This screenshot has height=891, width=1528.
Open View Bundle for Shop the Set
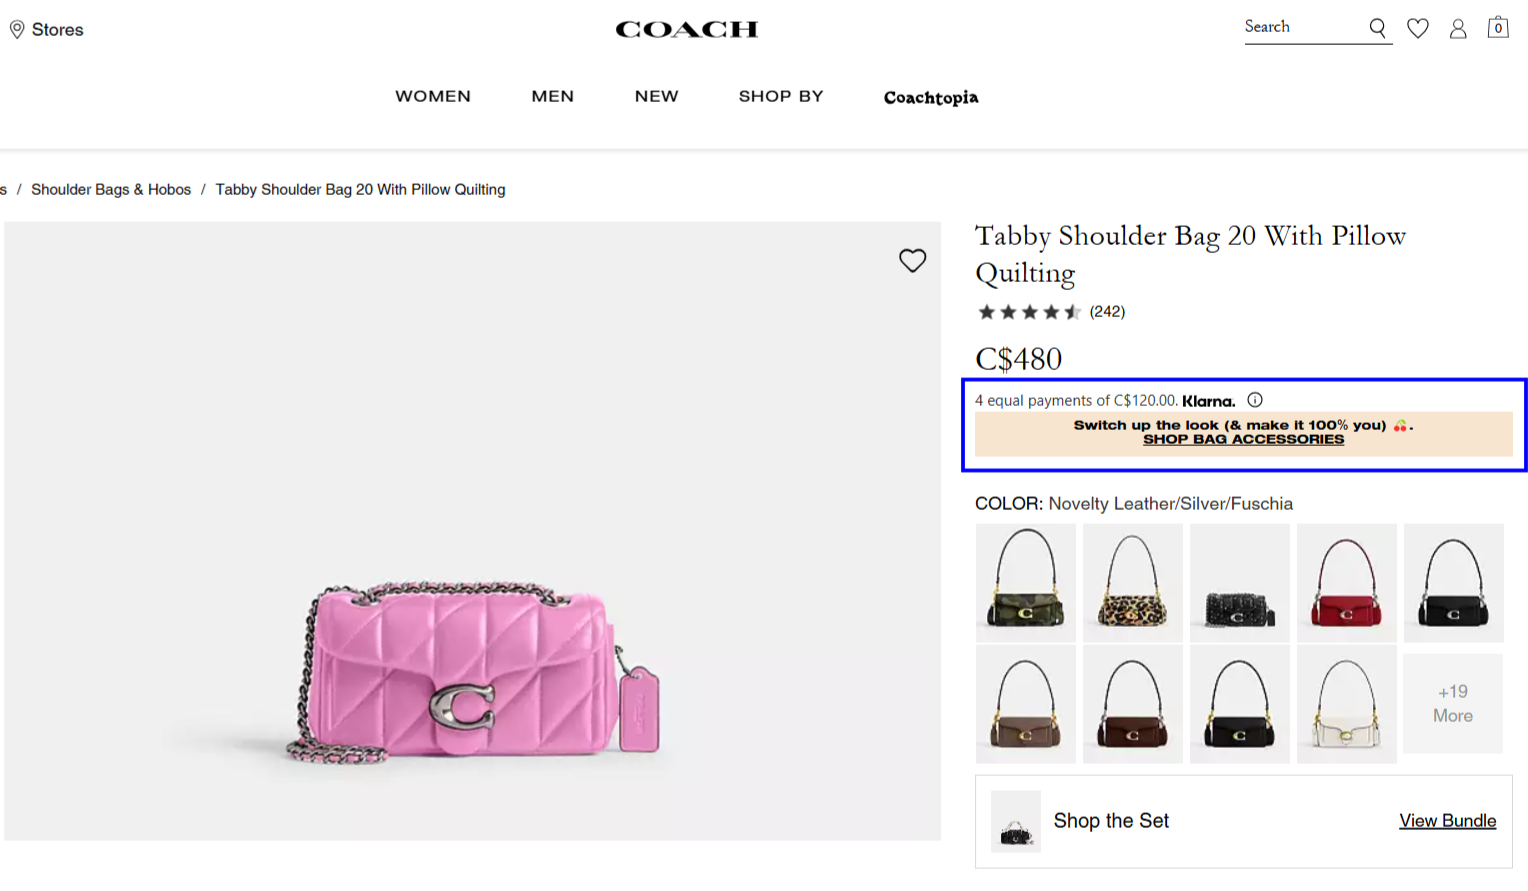click(x=1446, y=820)
